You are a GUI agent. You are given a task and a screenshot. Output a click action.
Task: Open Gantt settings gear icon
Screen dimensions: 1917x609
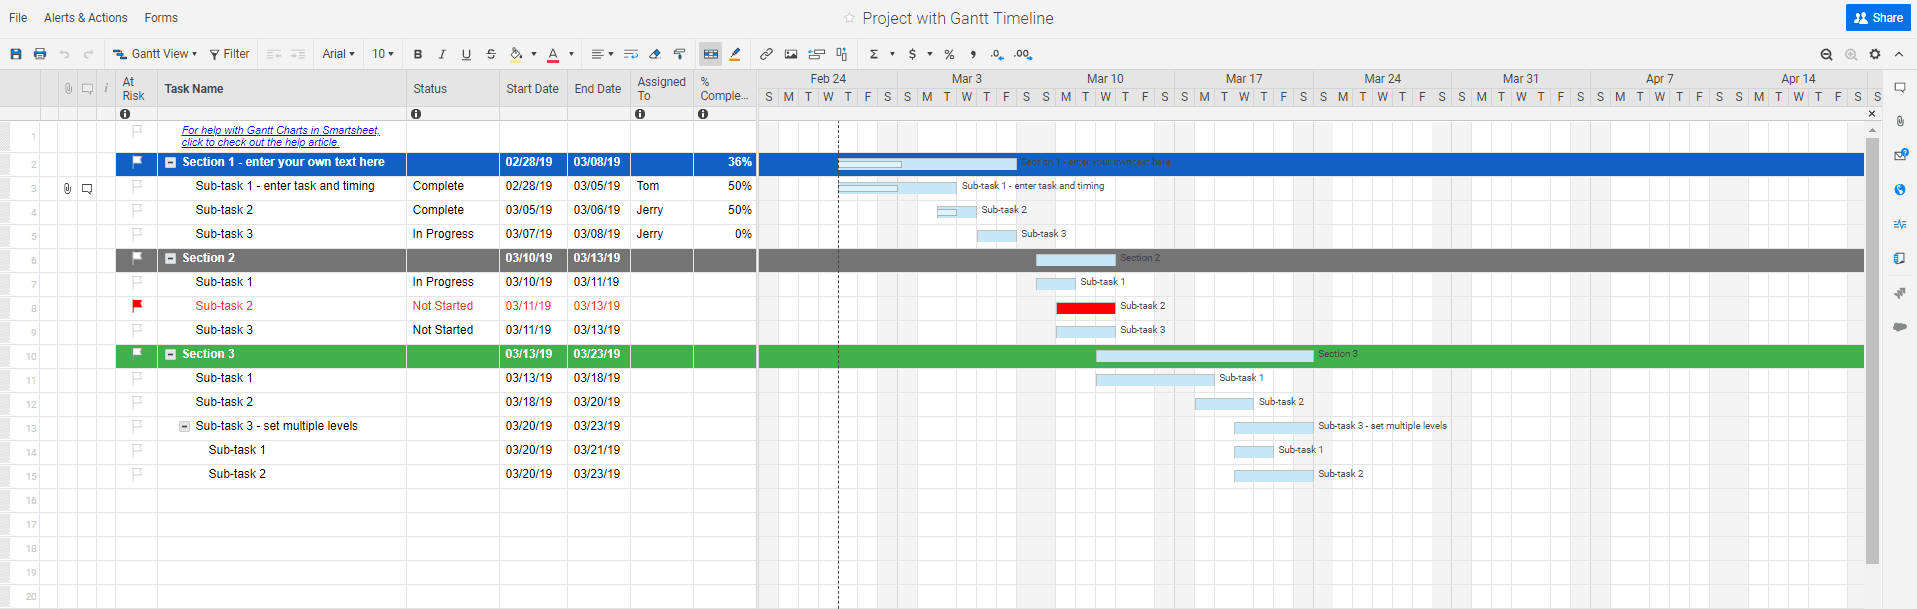point(1875,54)
